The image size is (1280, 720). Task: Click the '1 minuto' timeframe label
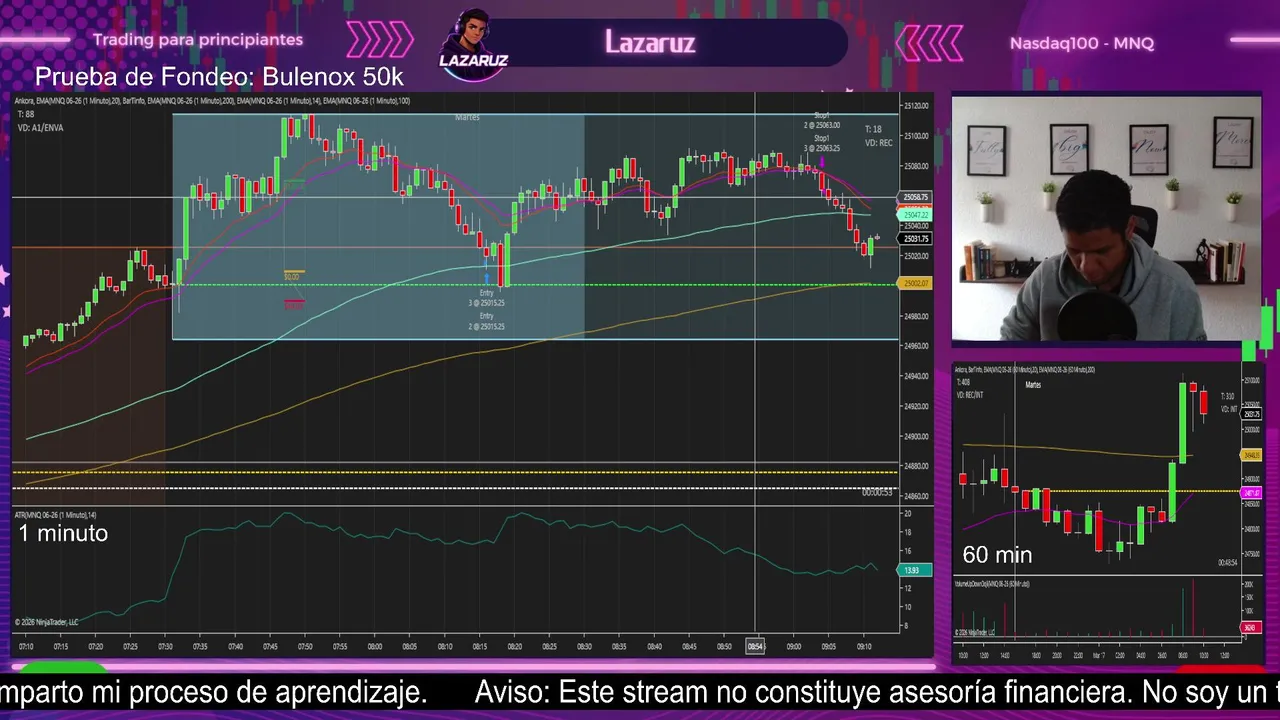(63, 533)
